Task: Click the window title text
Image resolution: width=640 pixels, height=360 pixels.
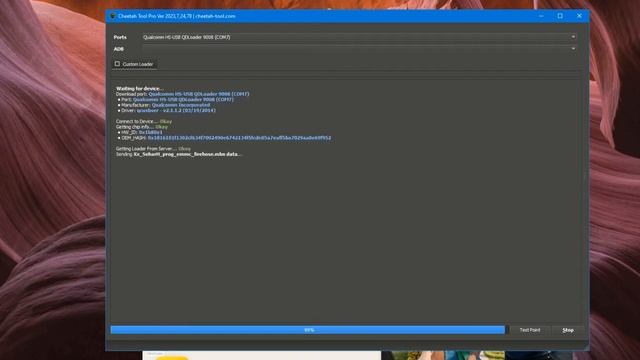Action: 176,16
